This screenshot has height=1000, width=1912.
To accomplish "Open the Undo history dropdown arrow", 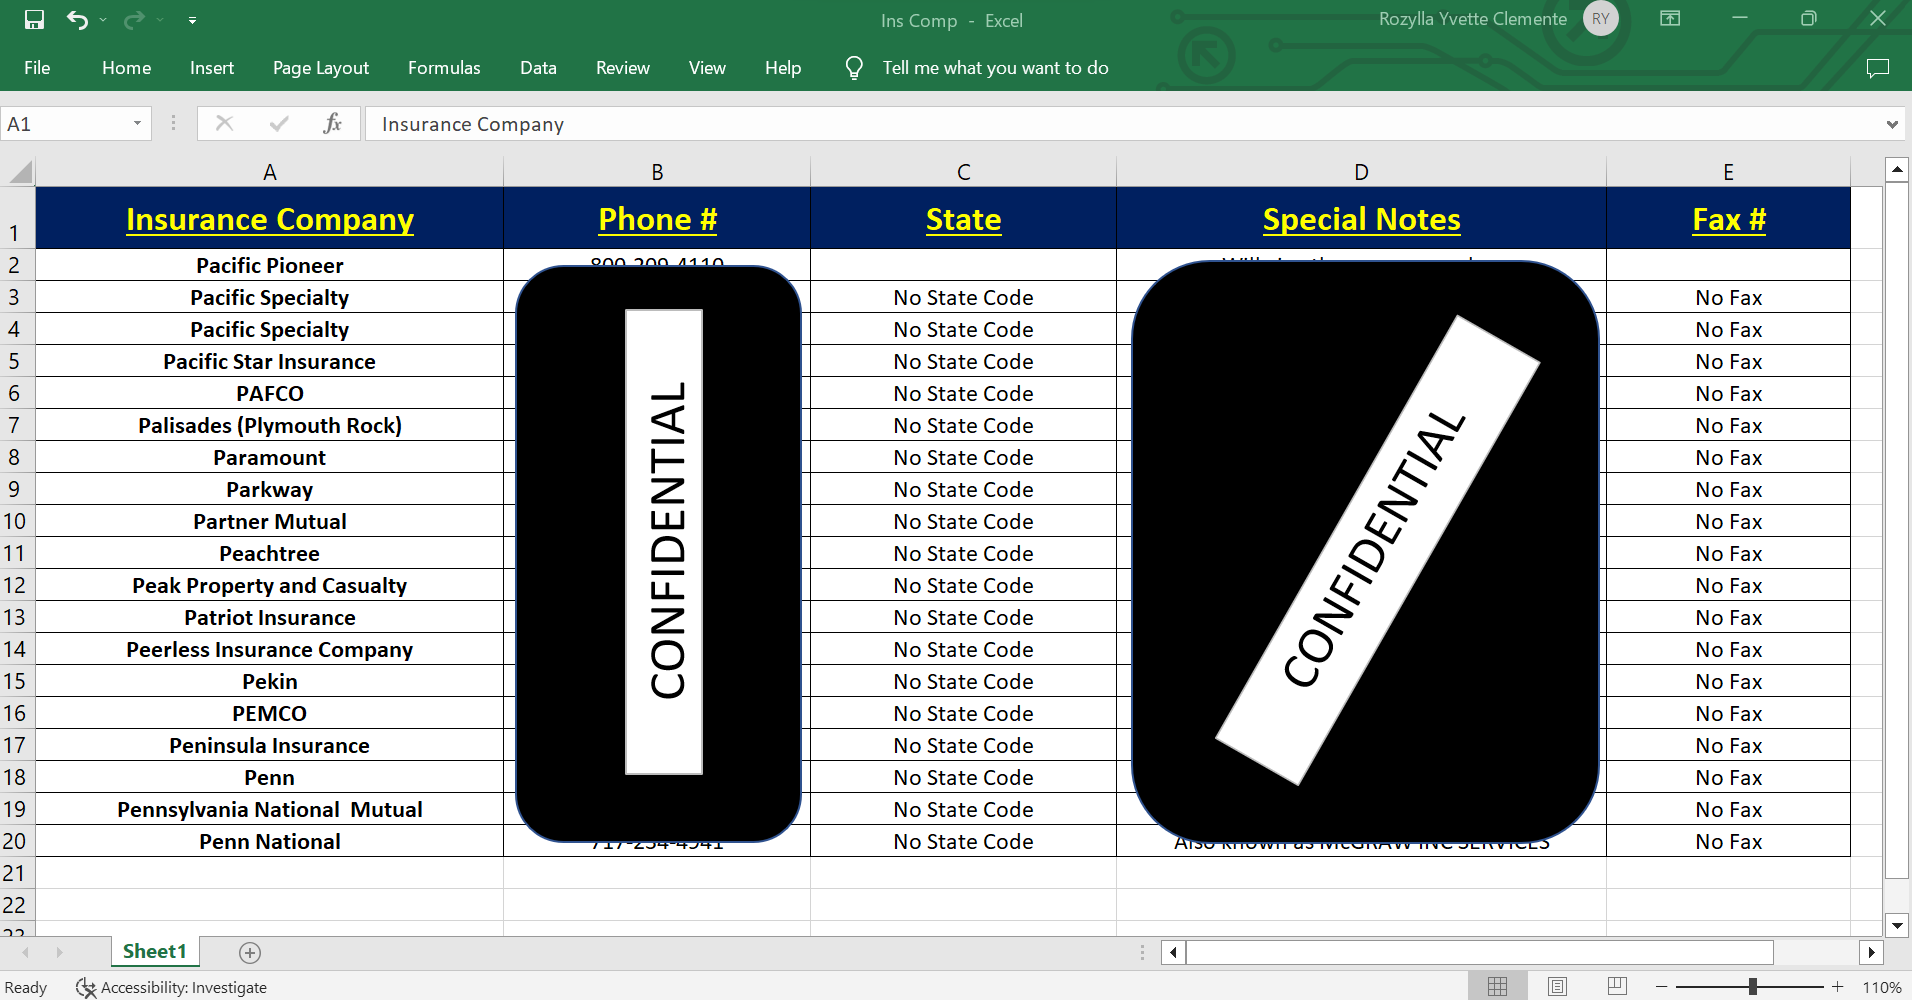I will pyautogui.click(x=103, y=20).
